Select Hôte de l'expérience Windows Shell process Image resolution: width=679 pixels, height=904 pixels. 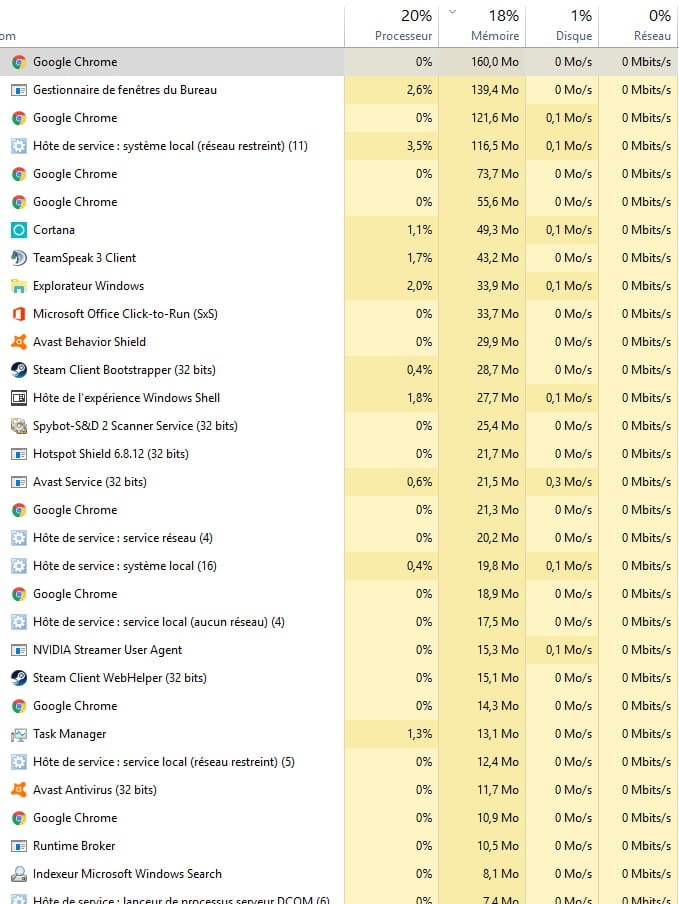126,398
